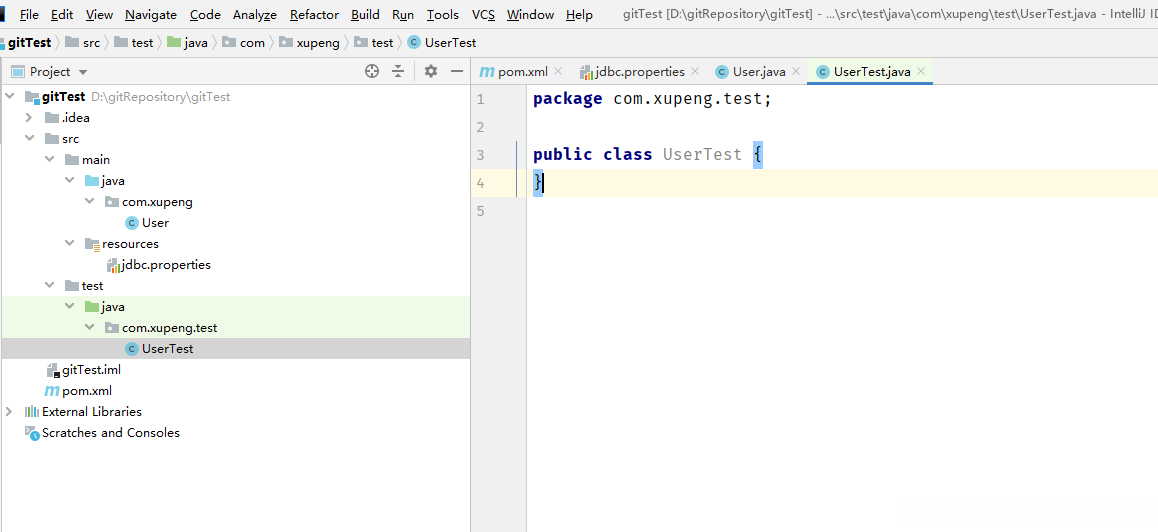Open the Run menu

(x=402, y=15)
